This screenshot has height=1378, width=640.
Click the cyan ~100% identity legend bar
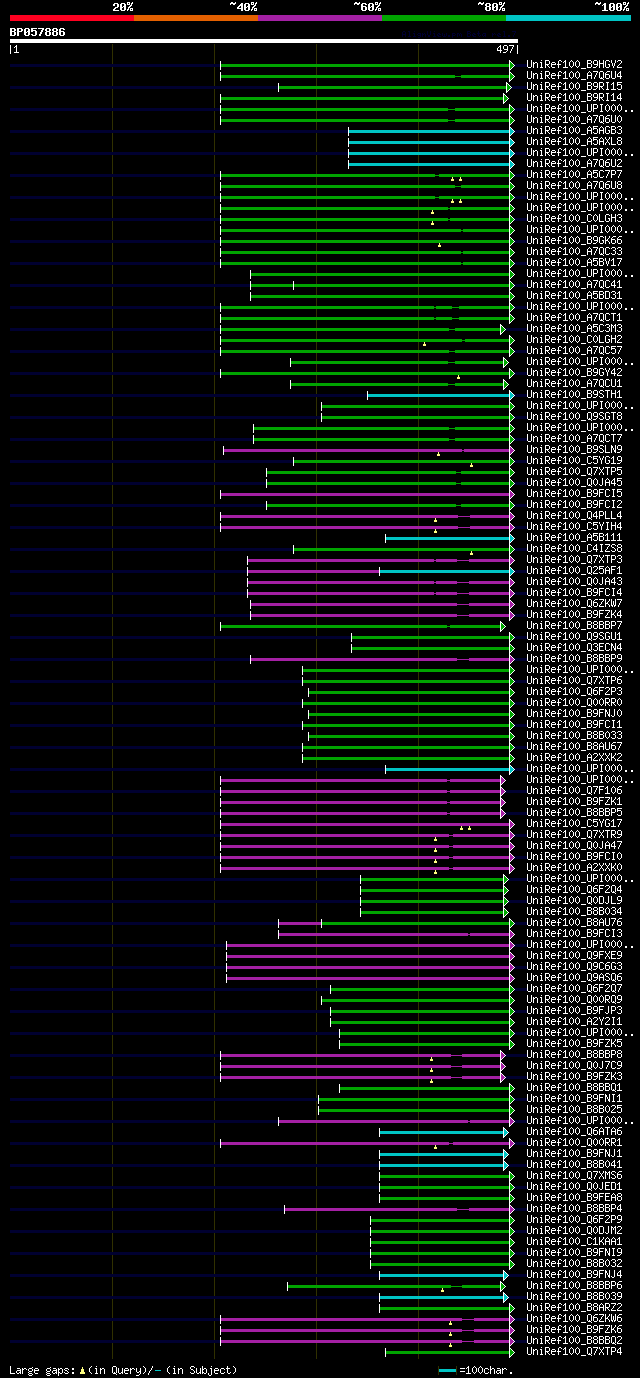pyautogui.click(x=568, y=18)
